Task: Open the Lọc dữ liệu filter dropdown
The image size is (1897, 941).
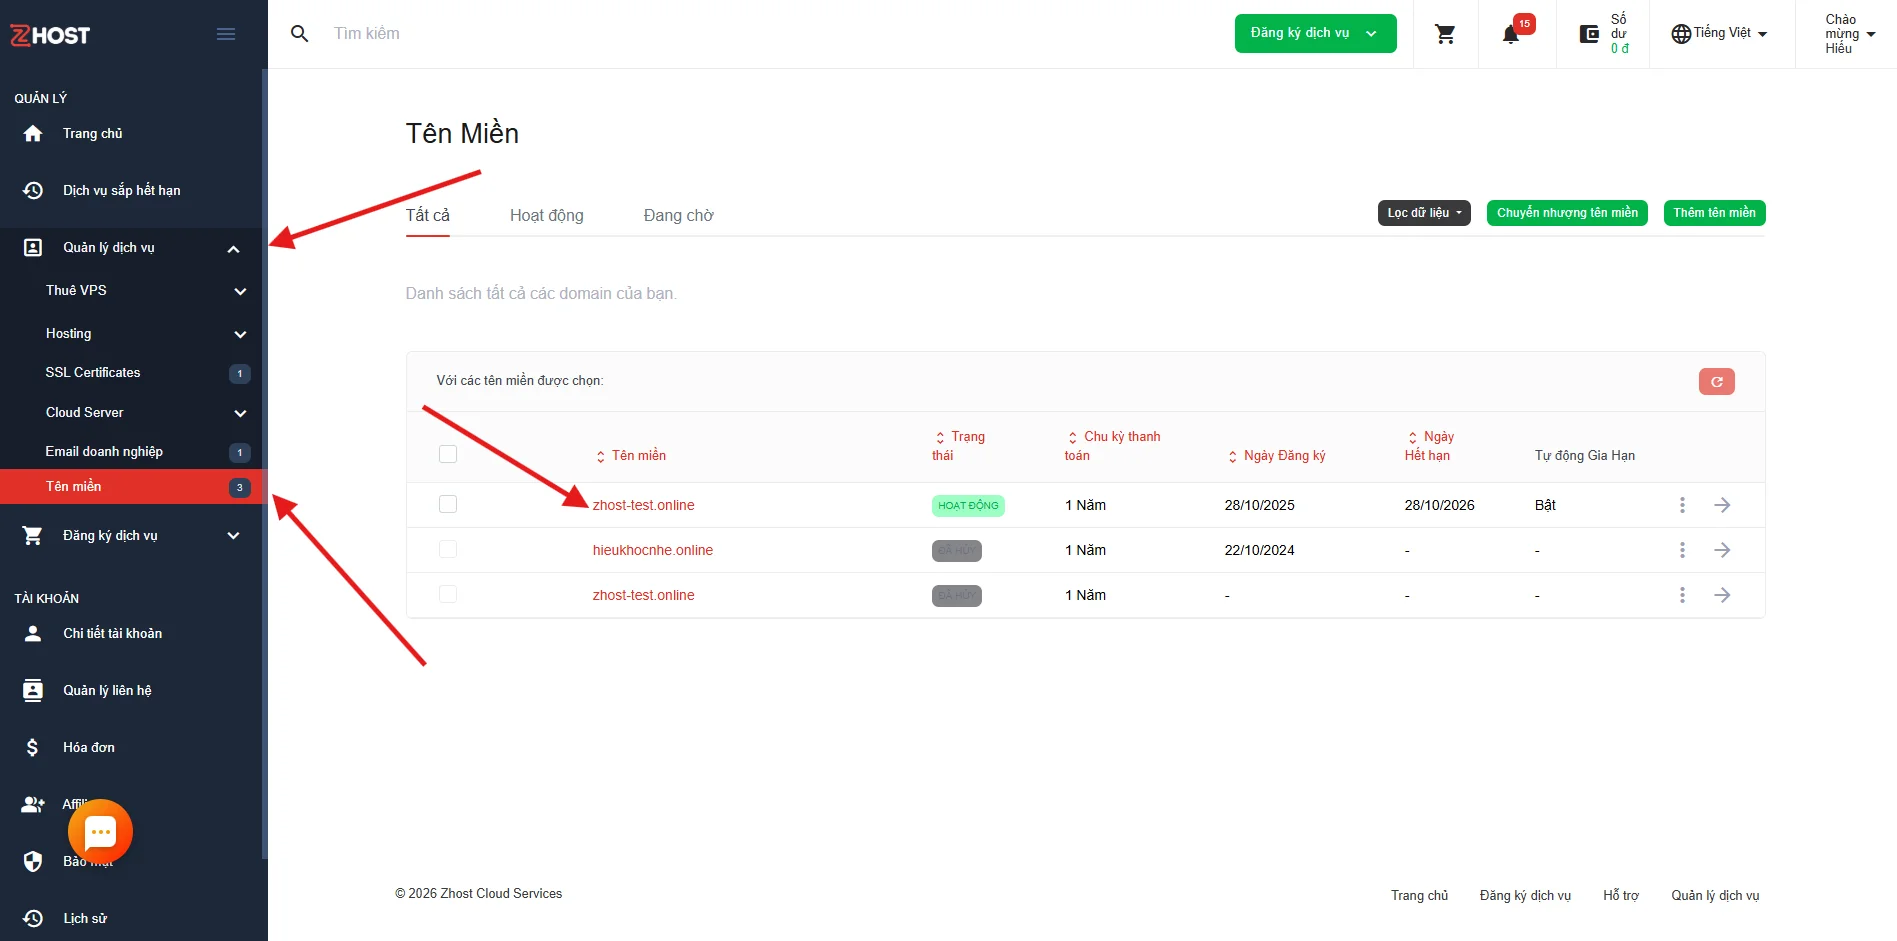Action: 1424,213
